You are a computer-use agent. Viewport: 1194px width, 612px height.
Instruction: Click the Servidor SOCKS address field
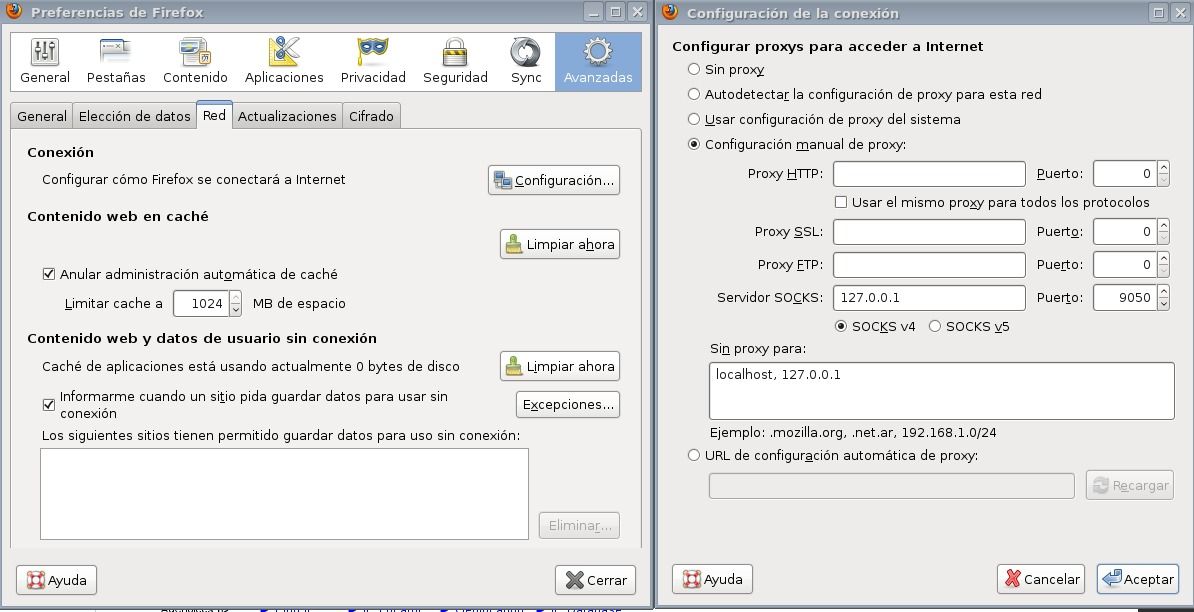(x=929, y=298)
